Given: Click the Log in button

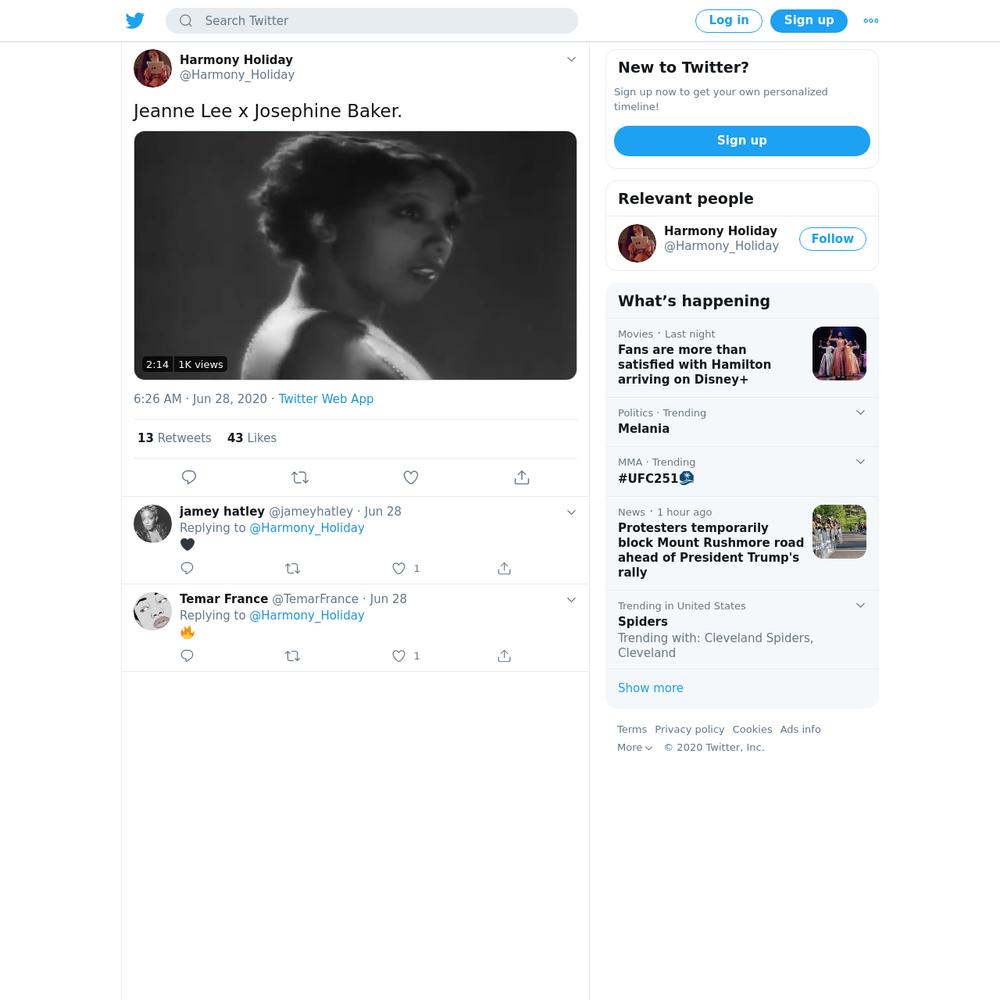Looking at the screenshot, I should pos(728,20).
